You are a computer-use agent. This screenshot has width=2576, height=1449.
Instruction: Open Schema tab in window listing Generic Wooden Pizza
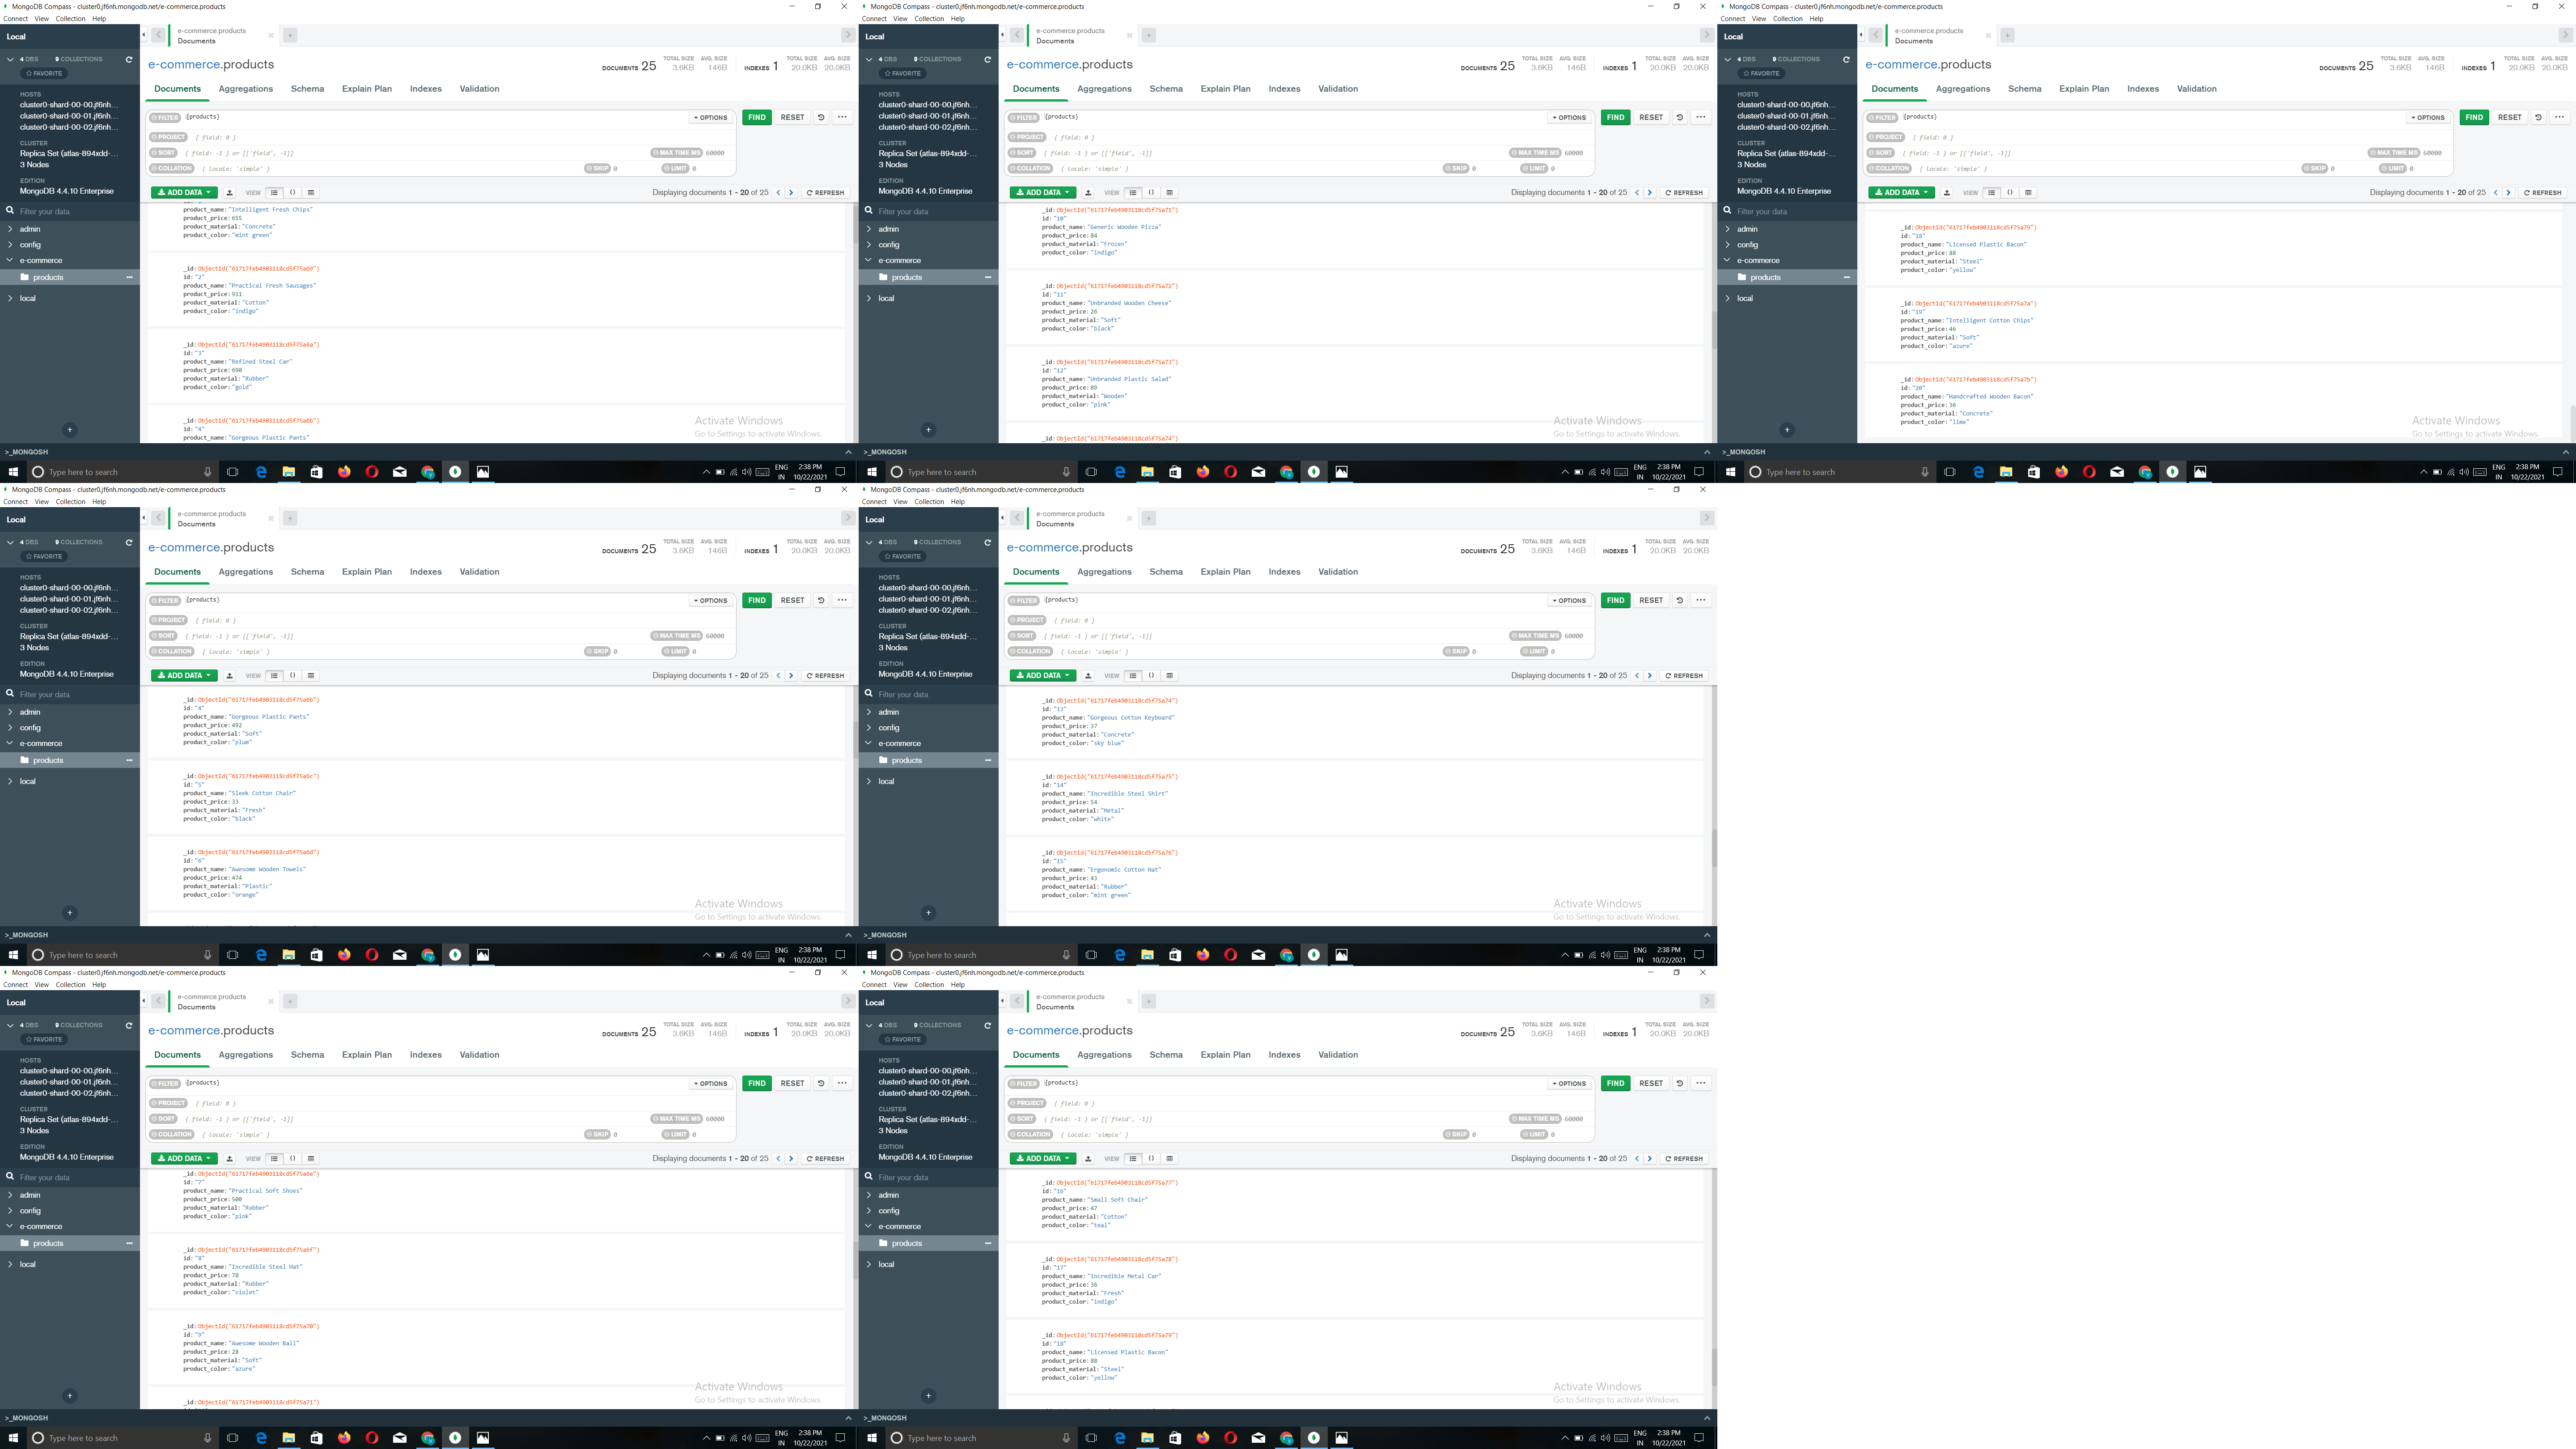pyautogui.click(x=1166, y=89)
